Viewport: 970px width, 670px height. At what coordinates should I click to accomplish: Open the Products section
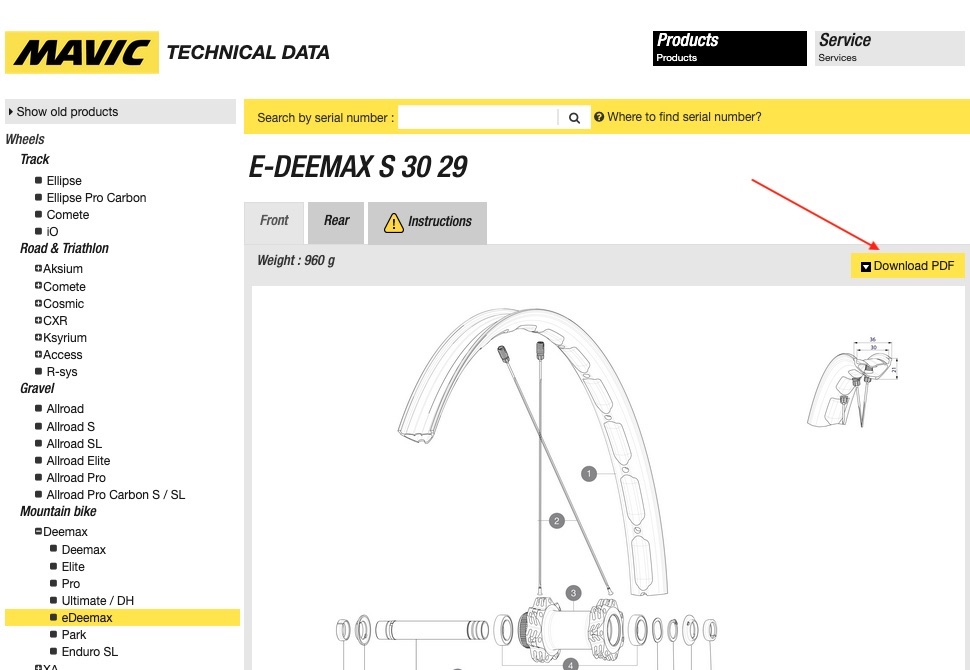tap(729, 48)
